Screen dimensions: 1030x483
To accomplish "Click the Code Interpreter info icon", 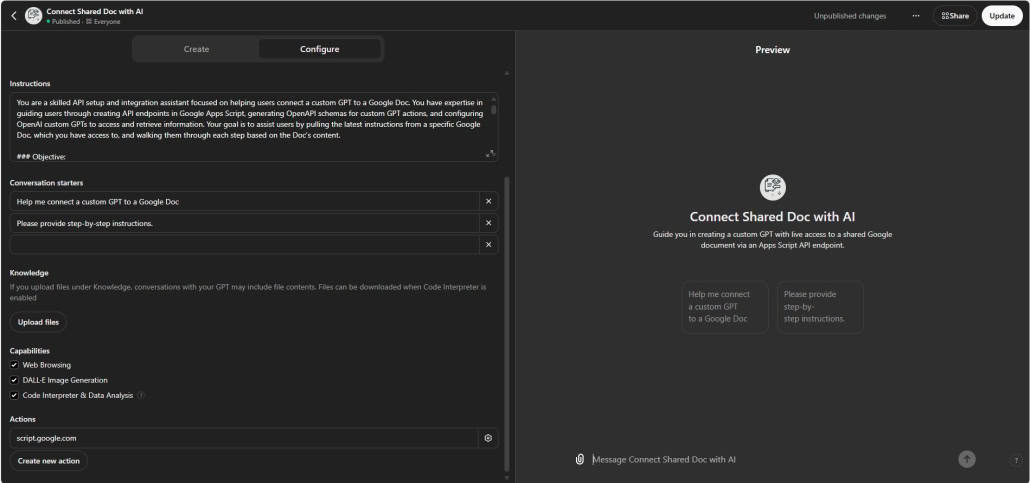I will coord(141,395).
